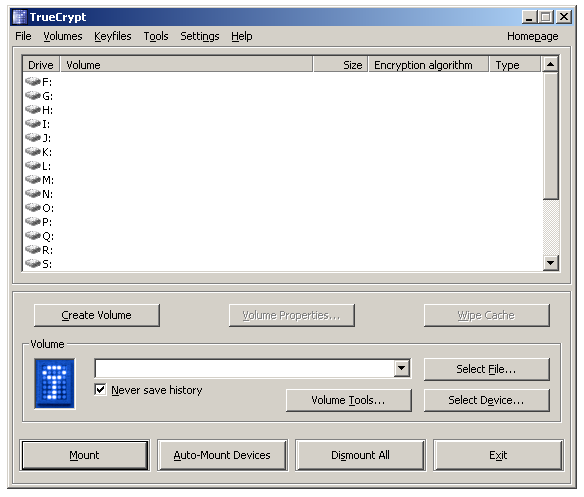Screen dimensions: 584x497
Task: Click the drive icon next to R:
Action: pos(33,250)
